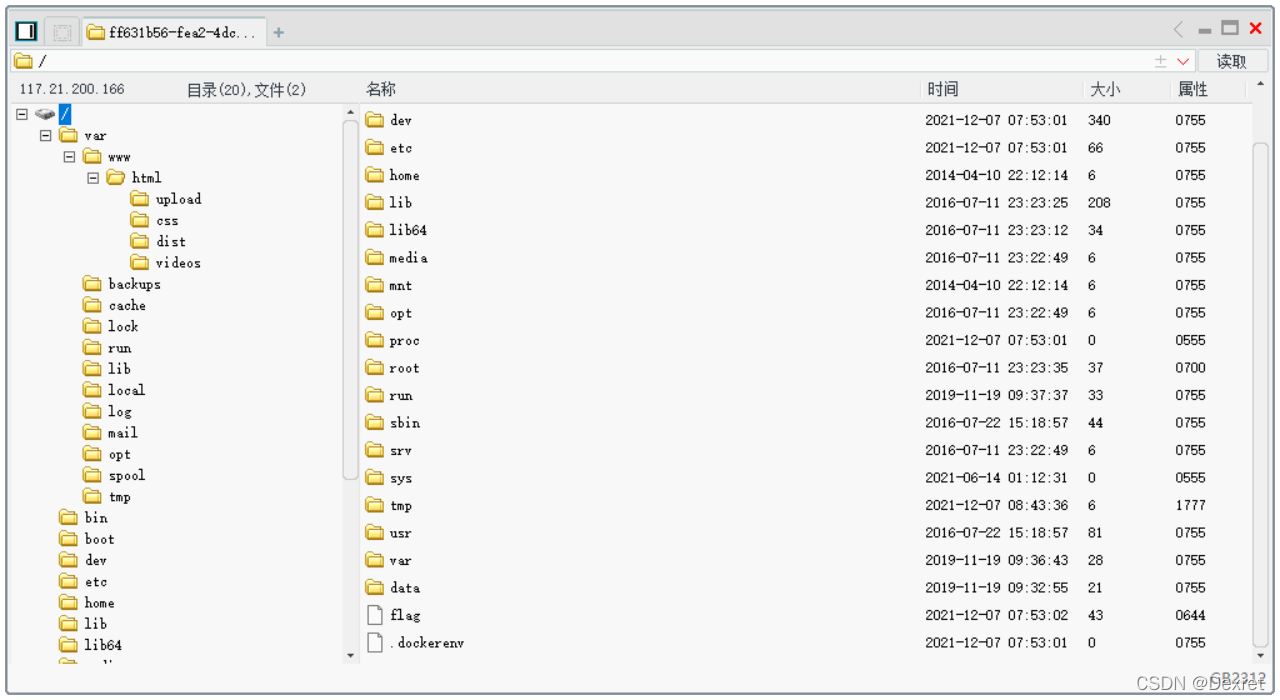Image resolution: width=1280 pixels, height=700 pixels.
Task: Click the sys folder icon in file list
Action: pos(375,478)
